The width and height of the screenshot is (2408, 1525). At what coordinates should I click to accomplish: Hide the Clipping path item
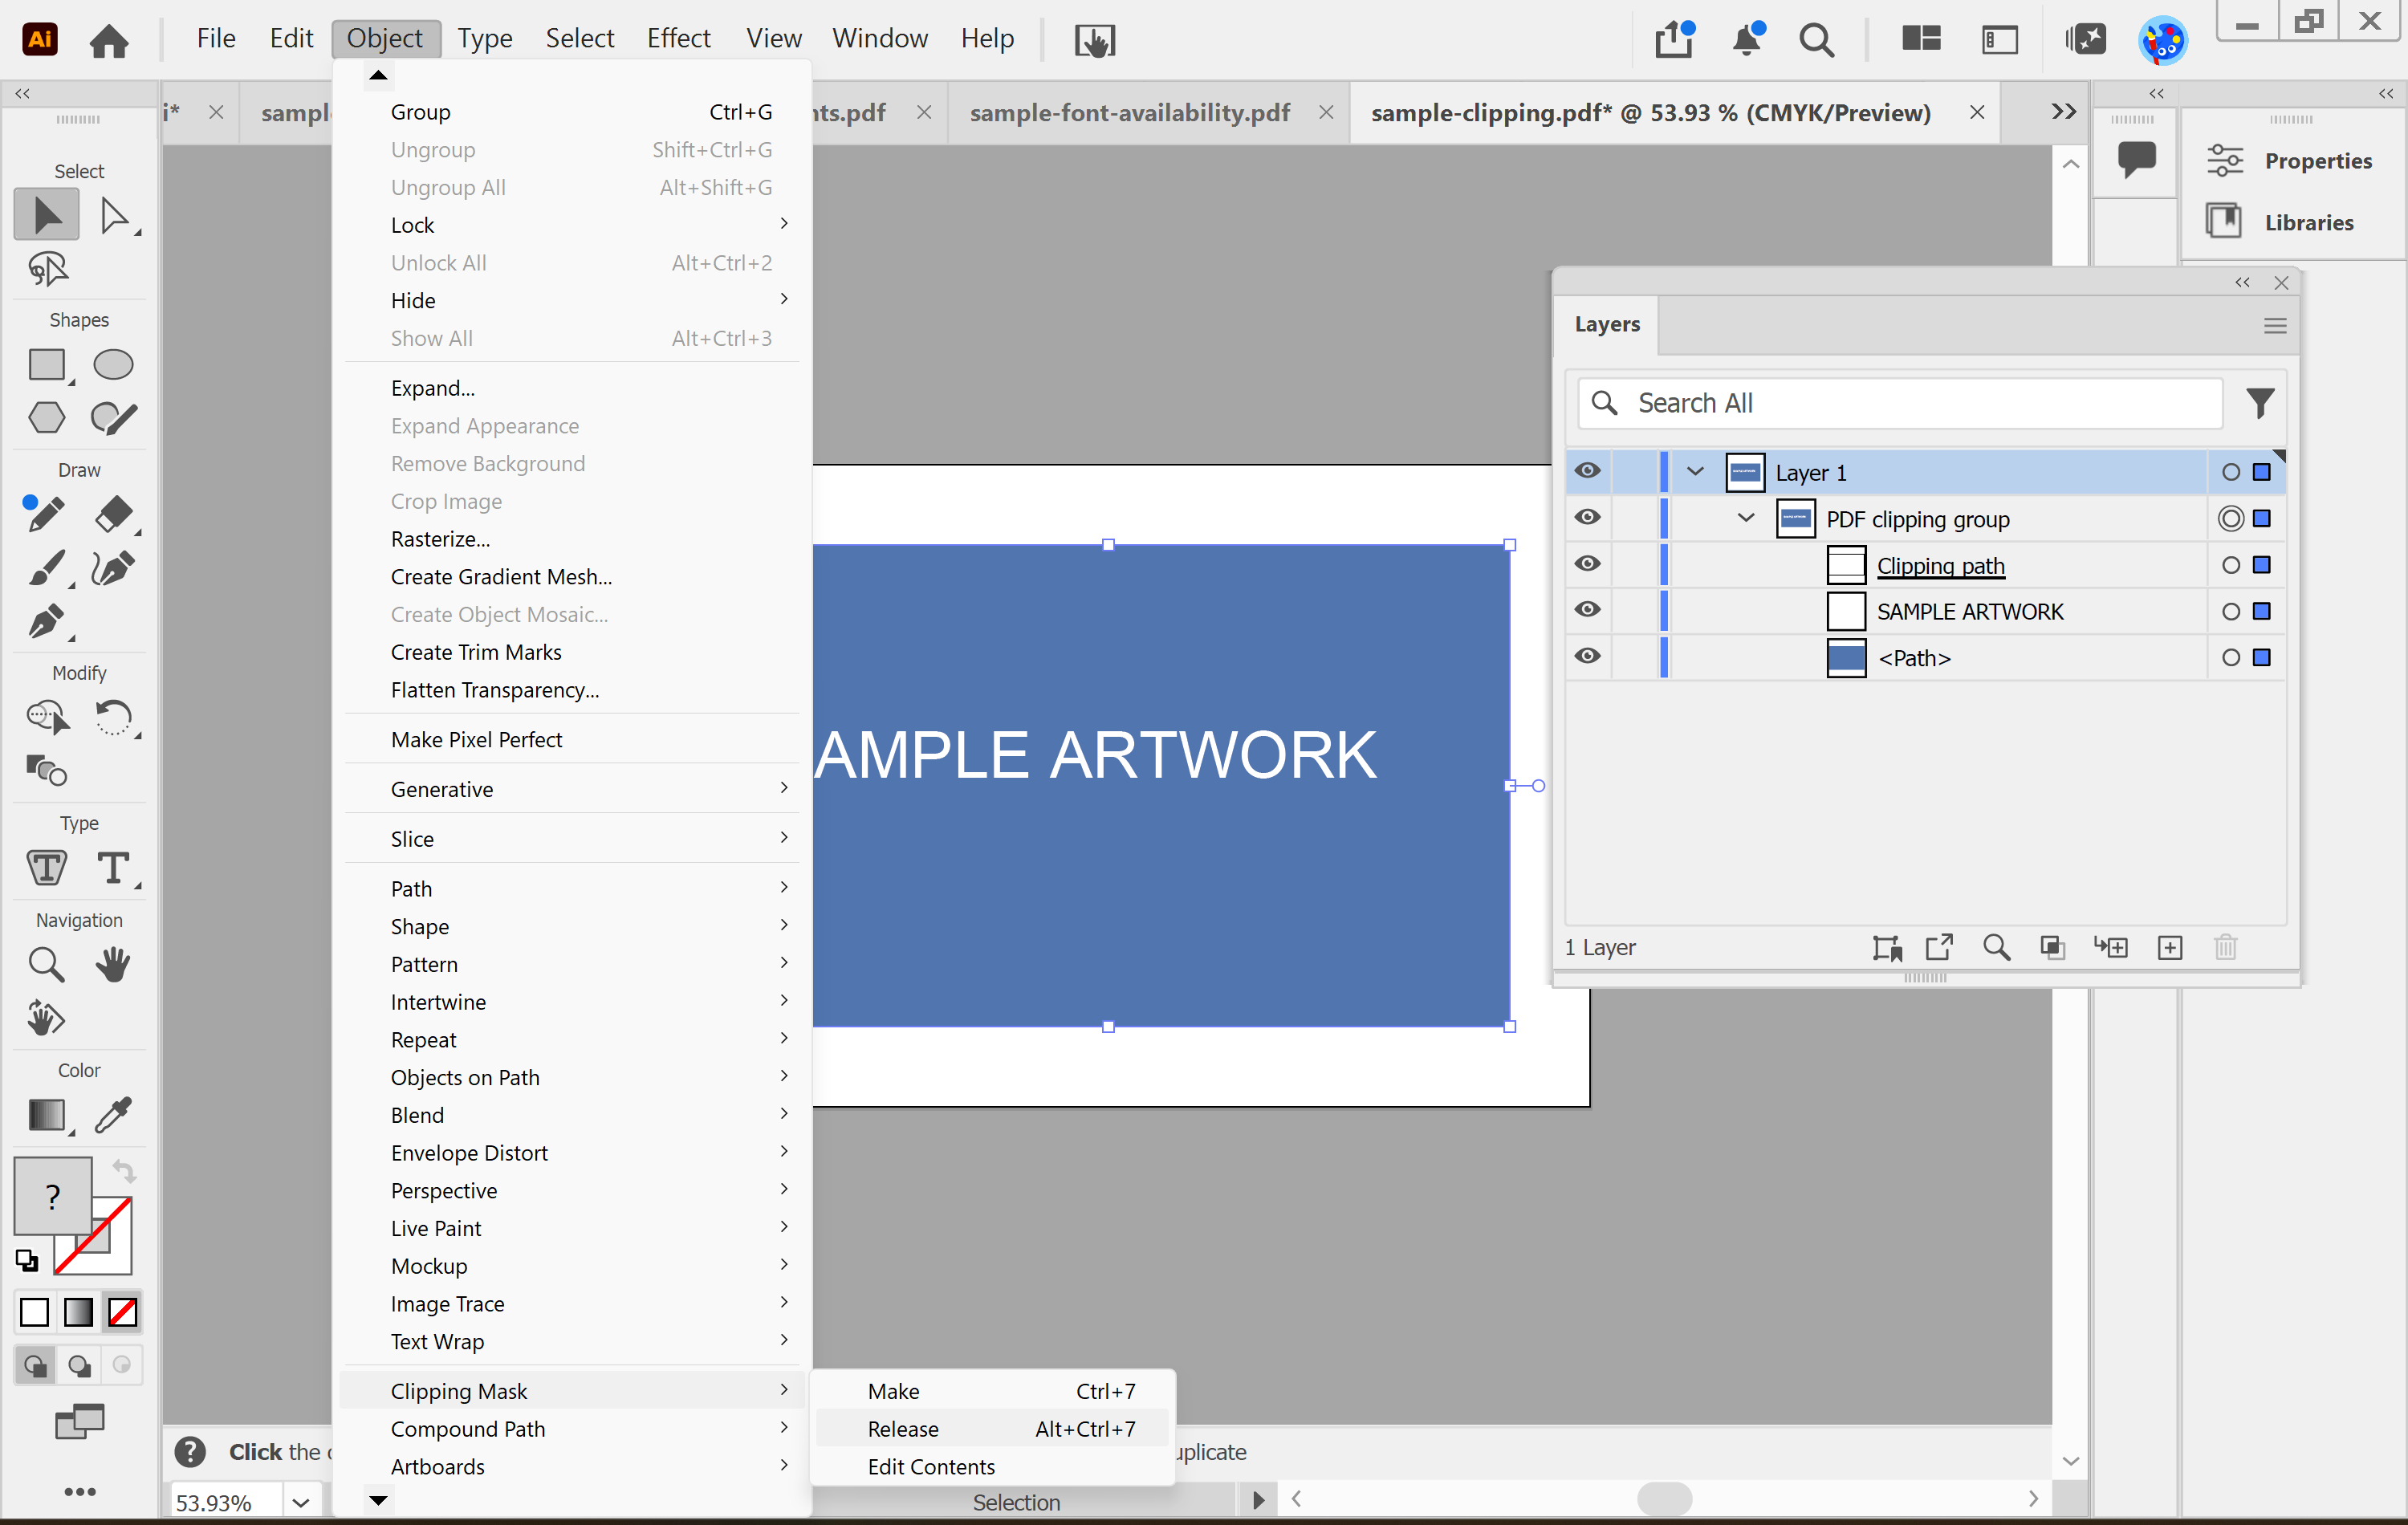click(1587, 563)
